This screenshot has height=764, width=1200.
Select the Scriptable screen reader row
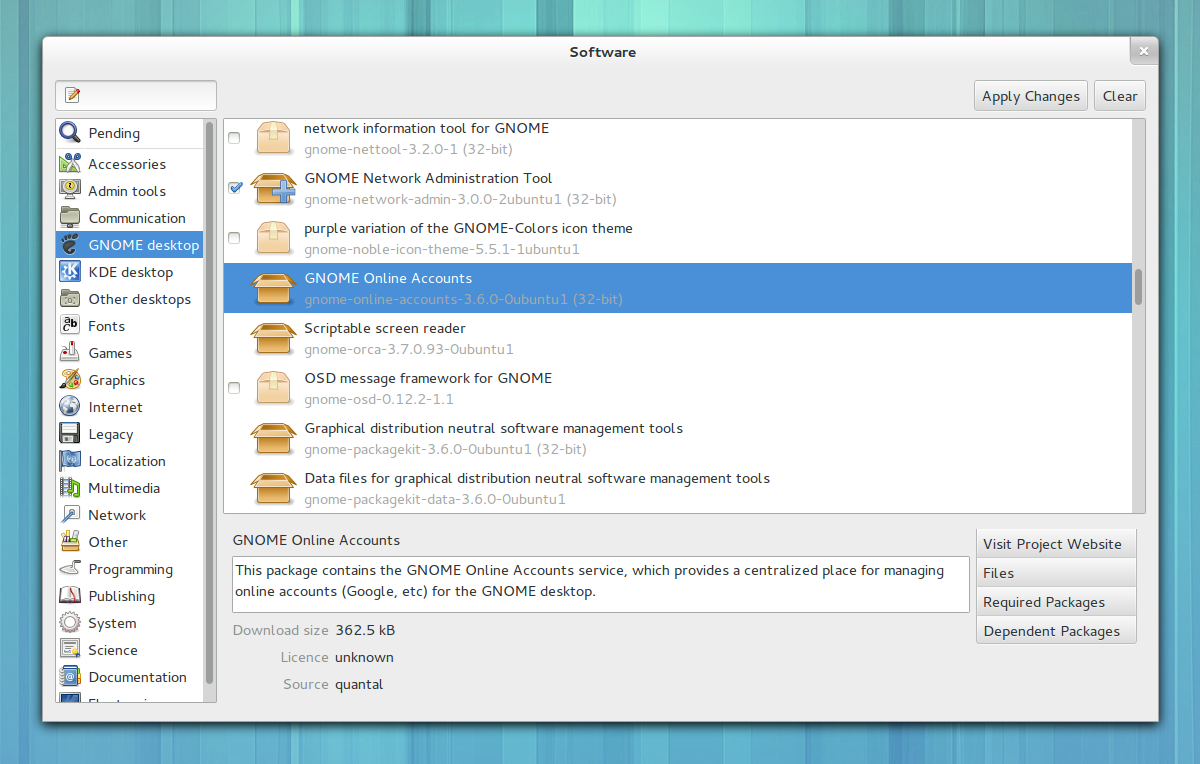pos(678,338)
